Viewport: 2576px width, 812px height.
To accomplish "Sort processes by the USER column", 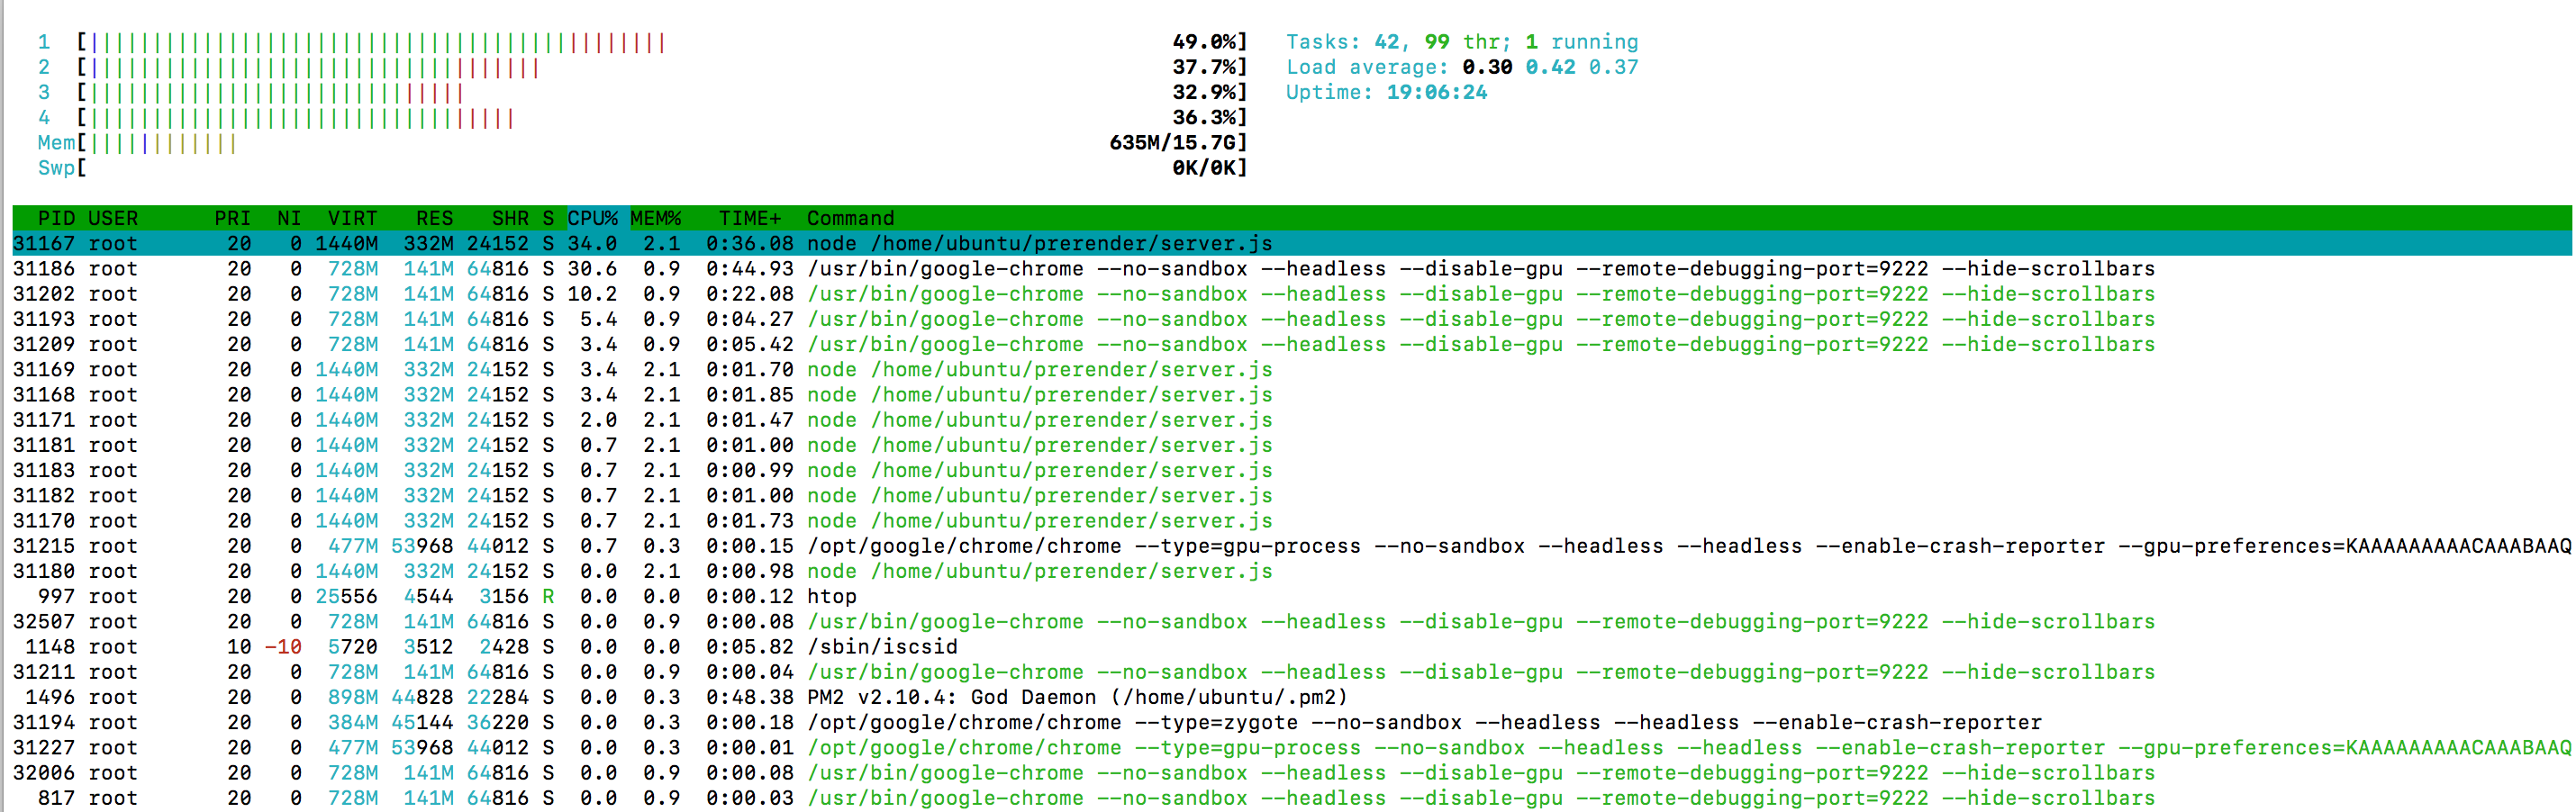I will [x=113, y=218].
